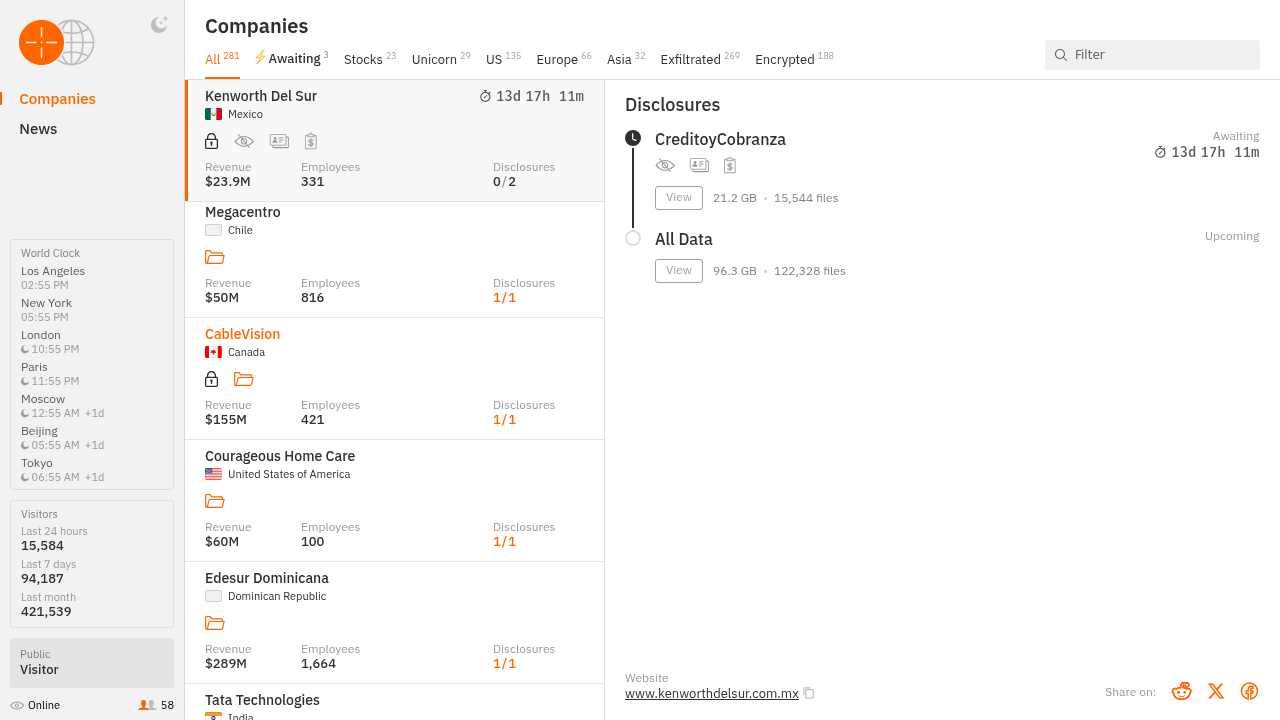View the CreditoyCobranza disclosure
The height and width of the screenshot is (720, 1280).
[679, 198]
